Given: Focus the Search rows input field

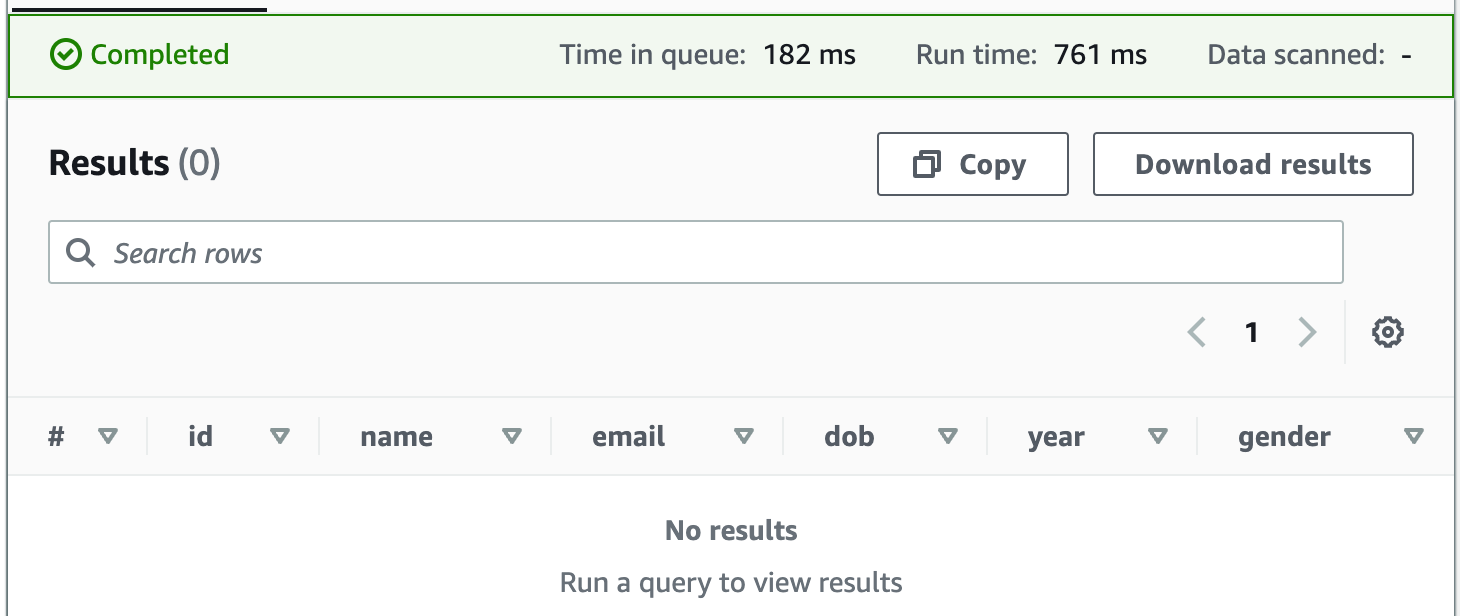Looking at the screenshot, I should pyautogui.click(x=700, y=253).
